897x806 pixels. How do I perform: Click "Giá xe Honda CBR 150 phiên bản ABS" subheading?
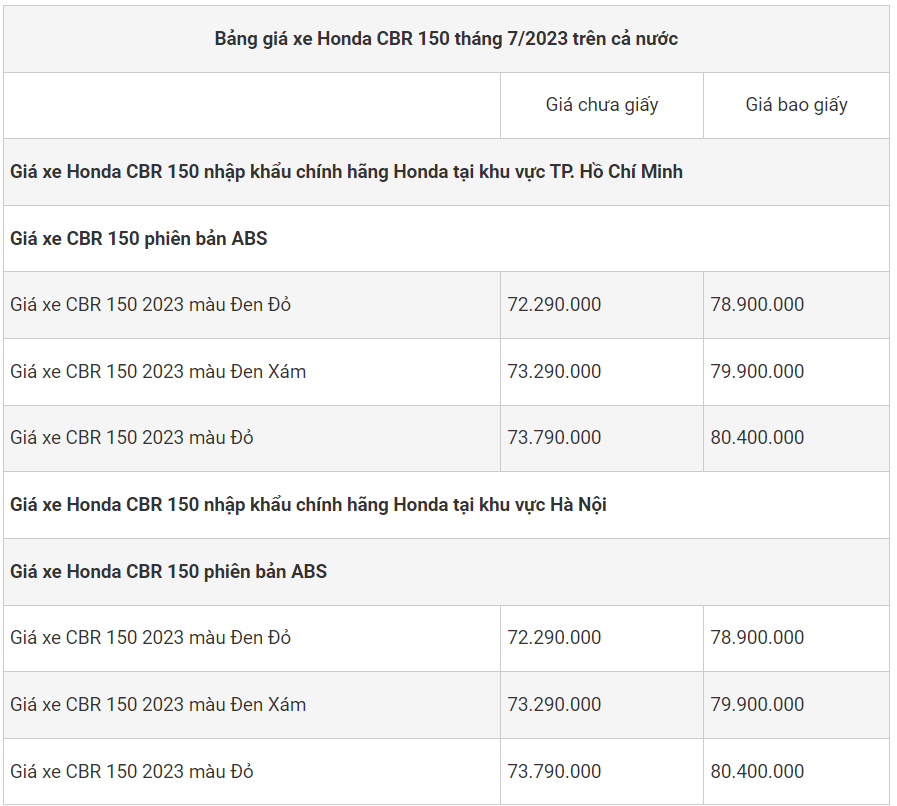169,572
